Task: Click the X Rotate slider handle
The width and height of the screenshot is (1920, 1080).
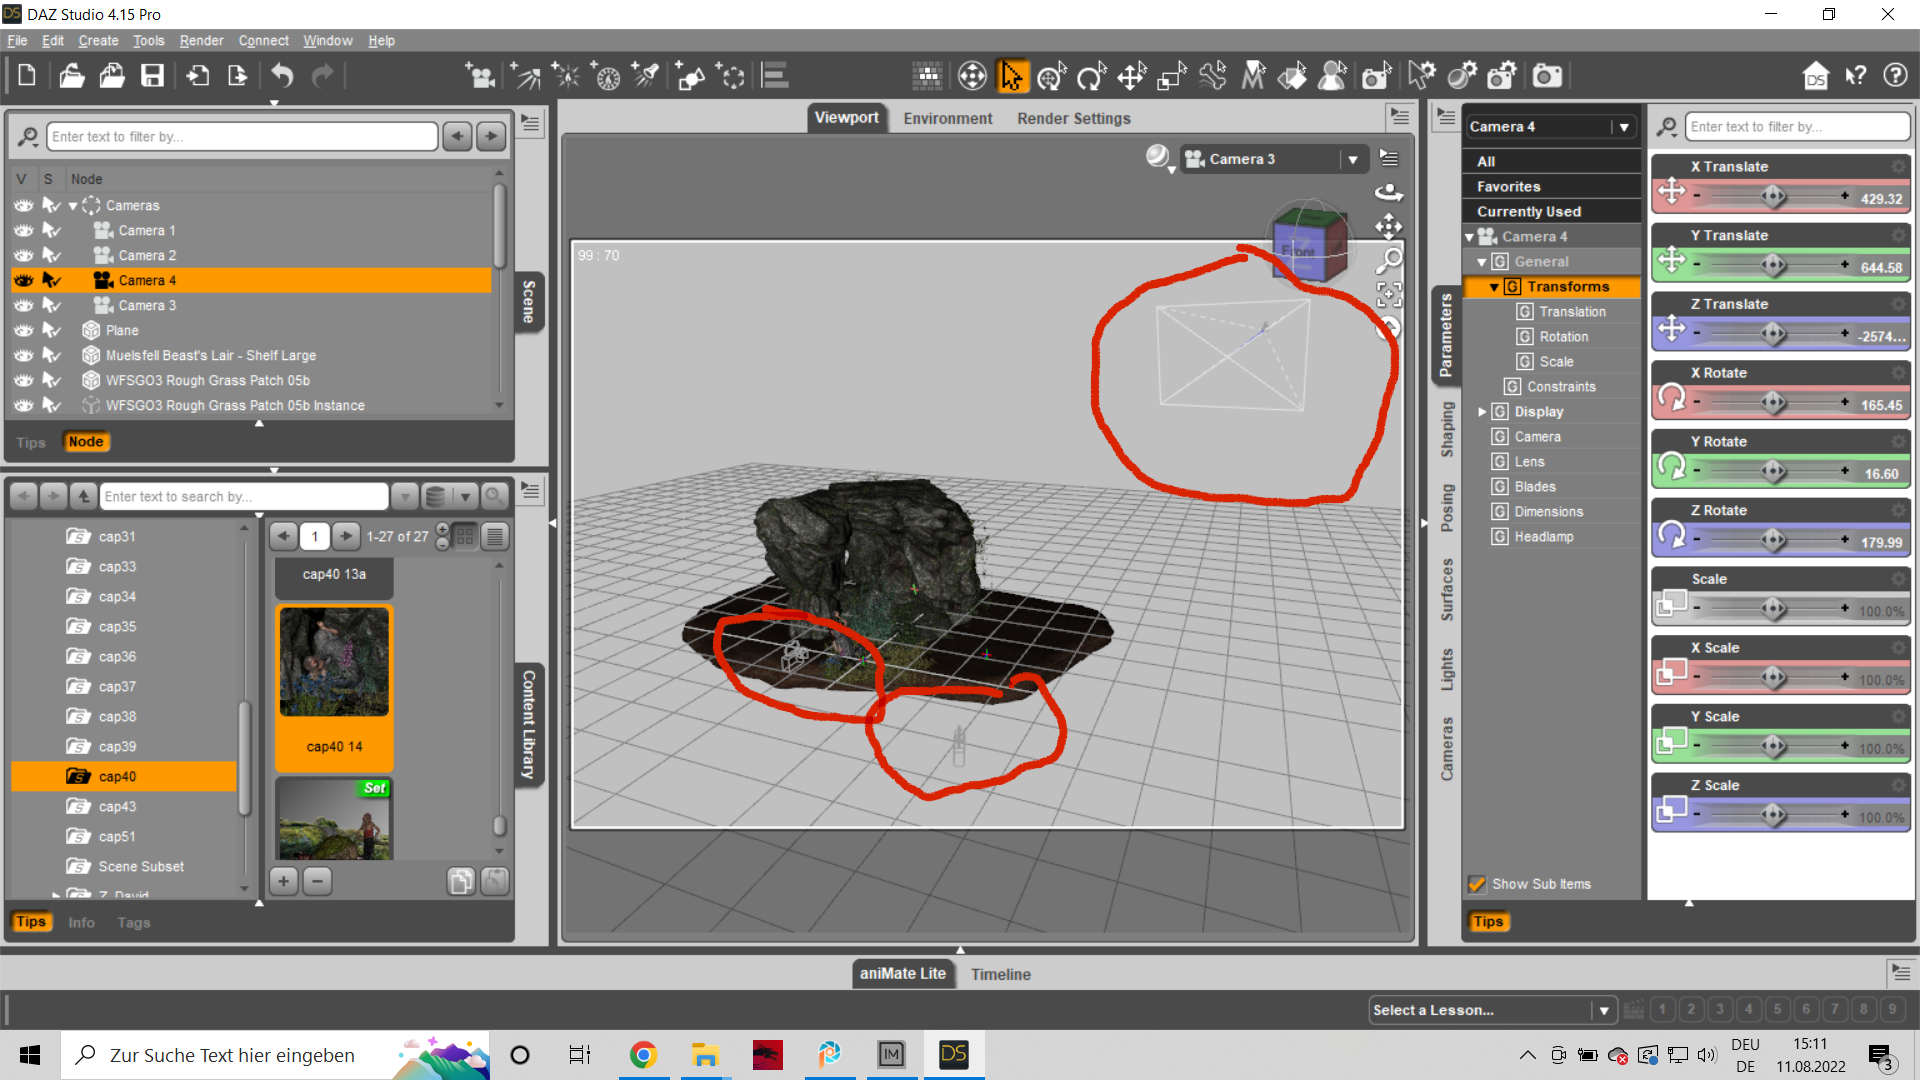Action: tap(1773, 402)
